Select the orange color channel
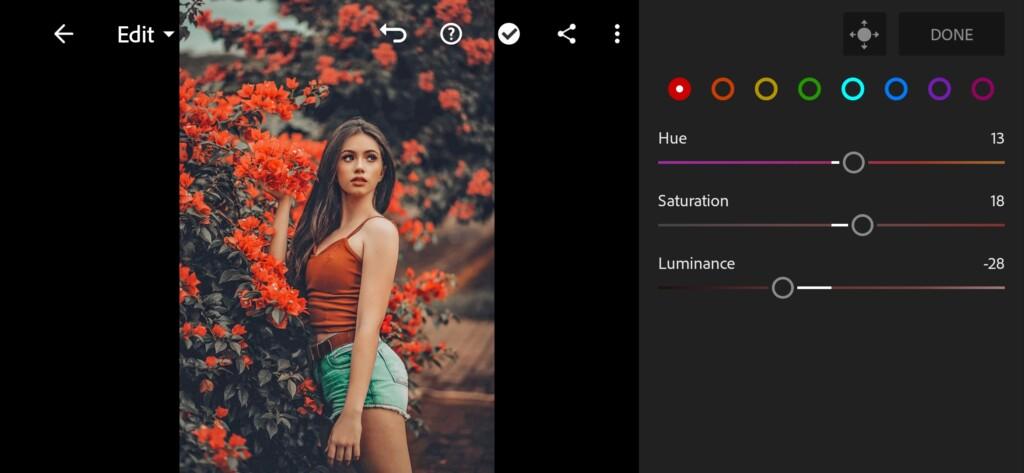Screen dimensions: 1024x473 click(723, 89)
